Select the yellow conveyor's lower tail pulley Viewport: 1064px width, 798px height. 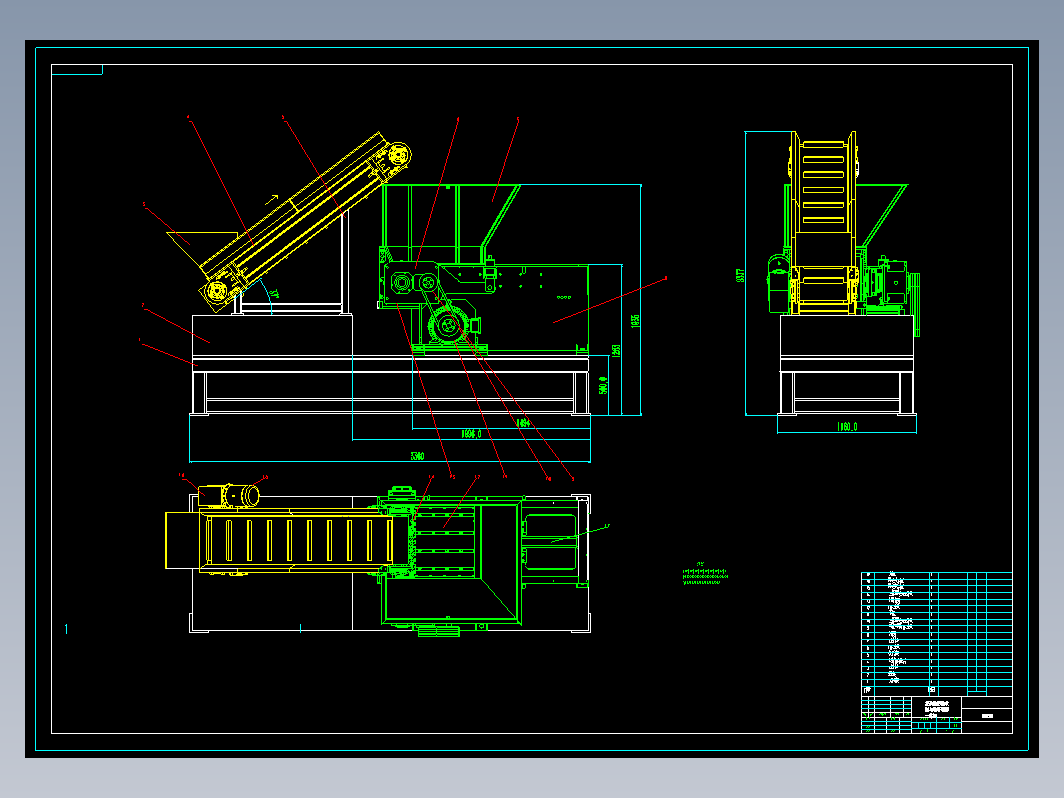(x=216, y=292)
